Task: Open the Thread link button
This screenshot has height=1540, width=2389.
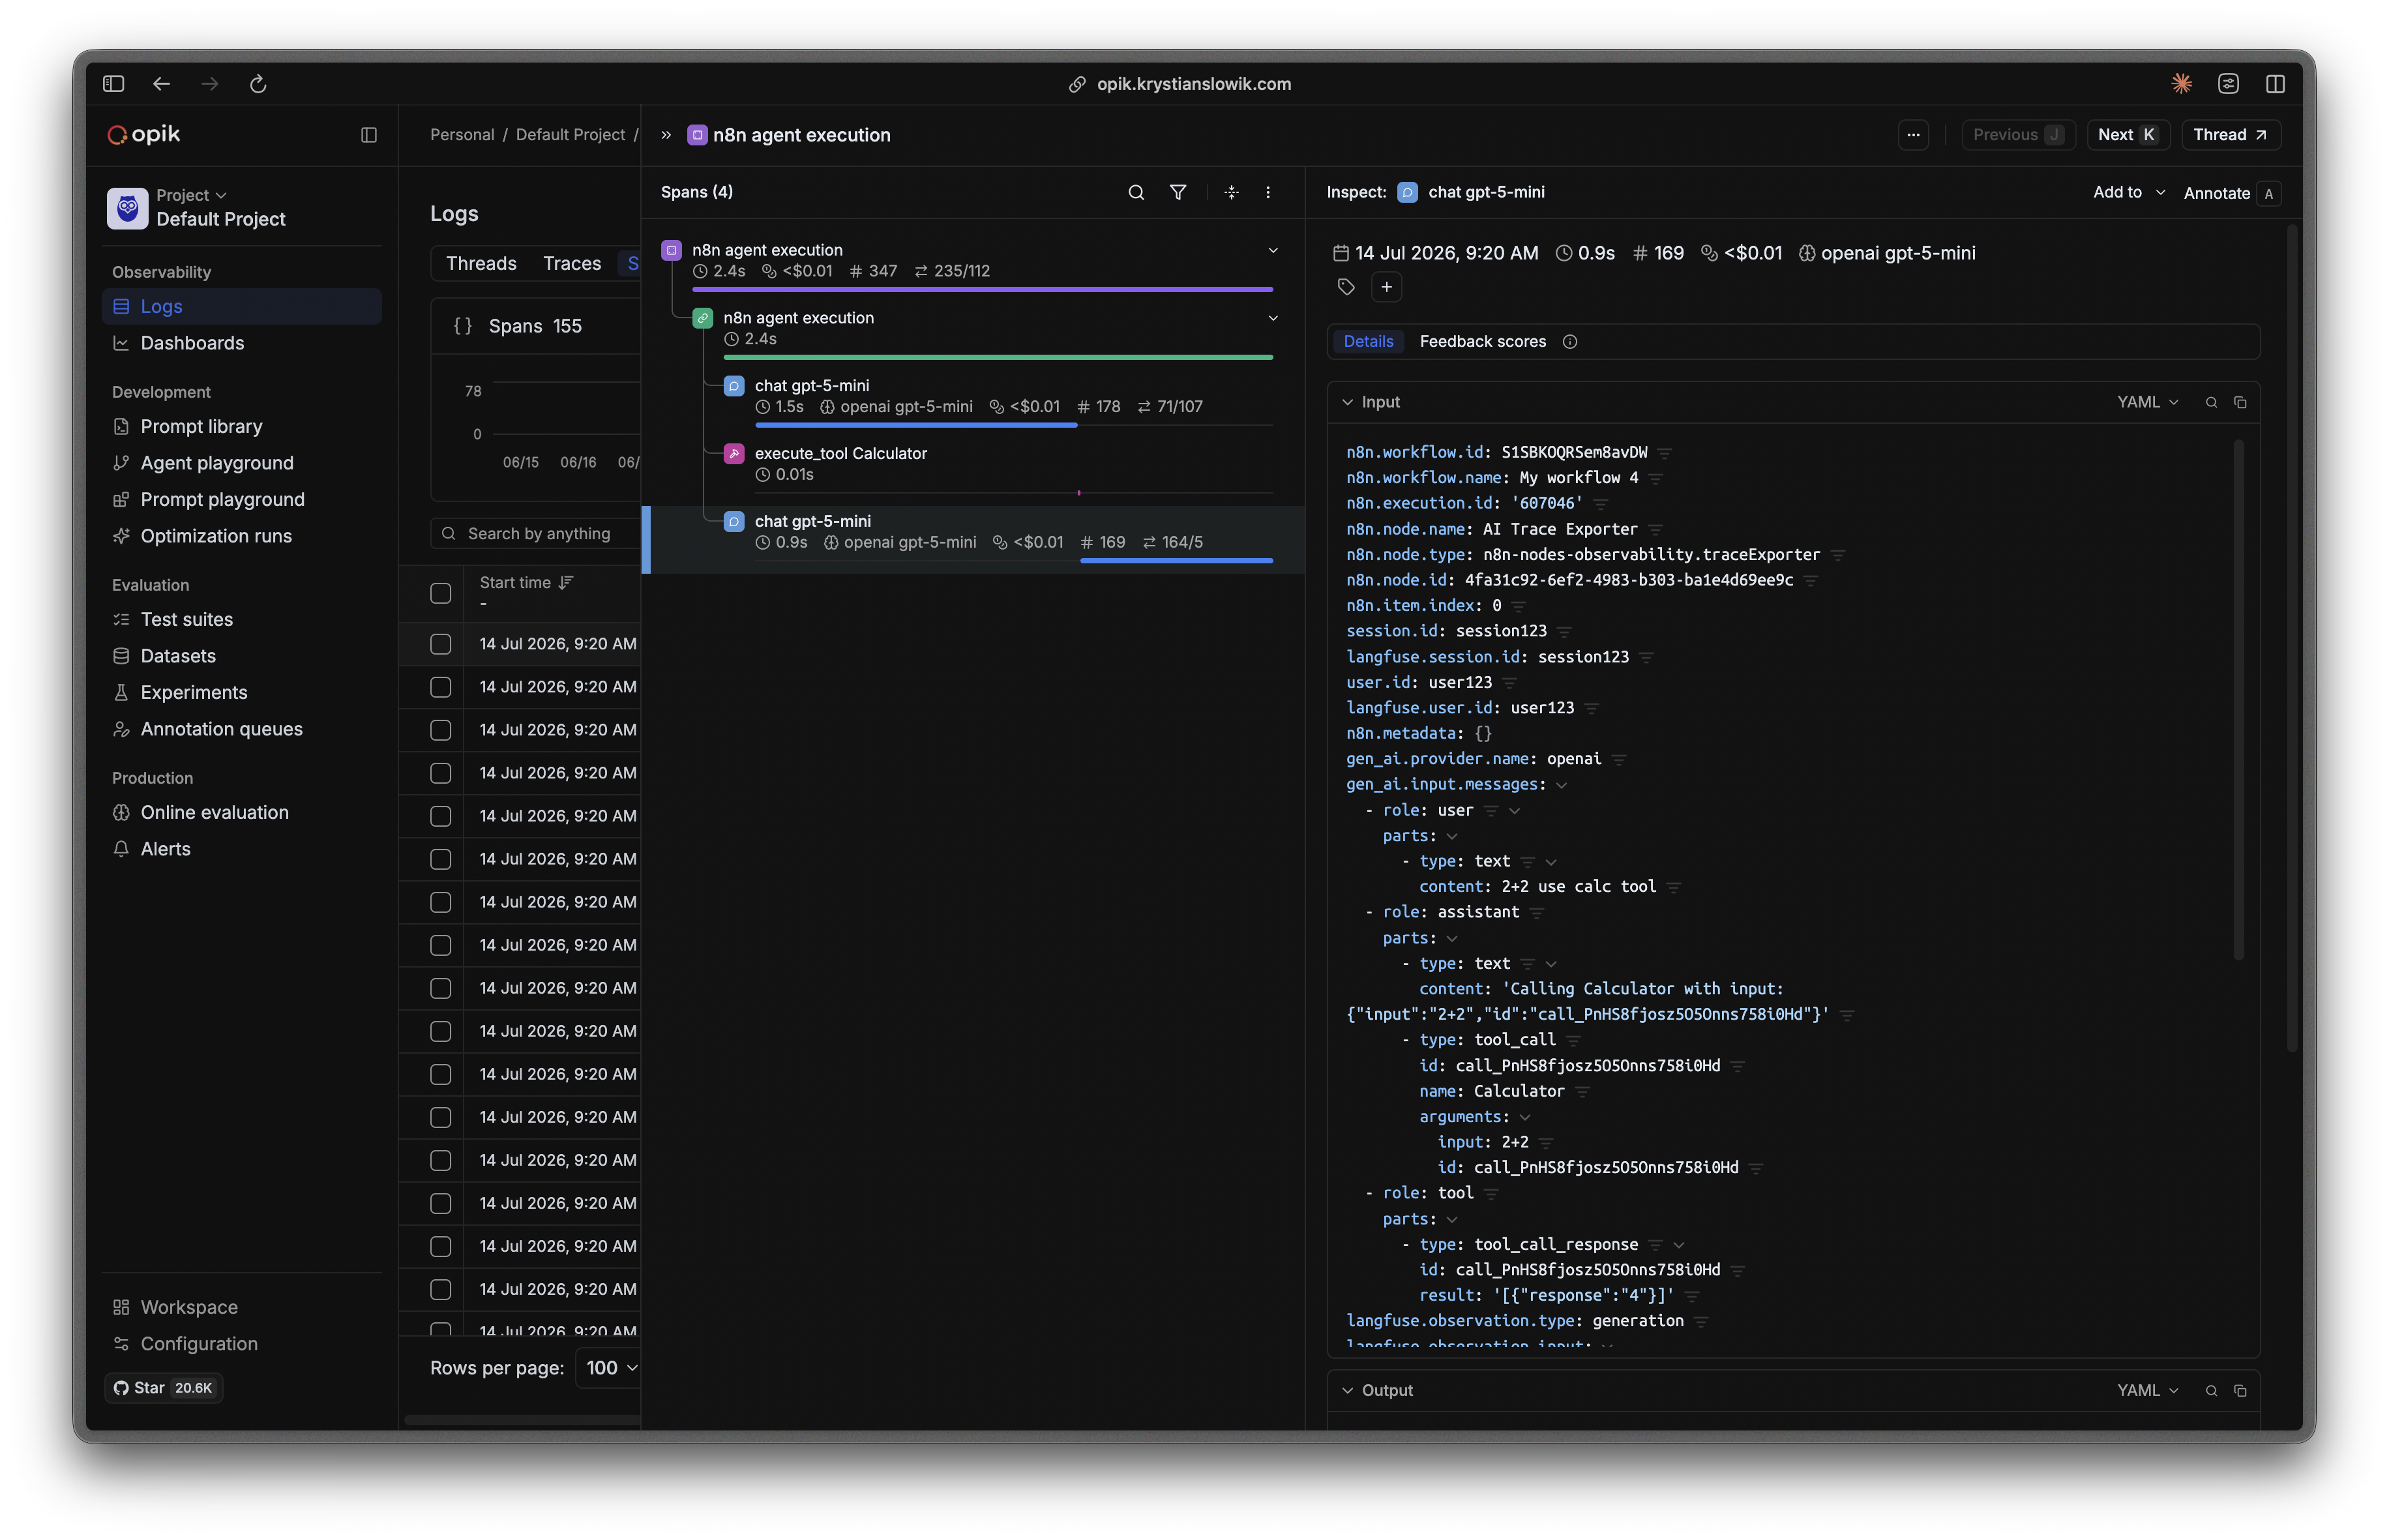Action: point(2230,135)
